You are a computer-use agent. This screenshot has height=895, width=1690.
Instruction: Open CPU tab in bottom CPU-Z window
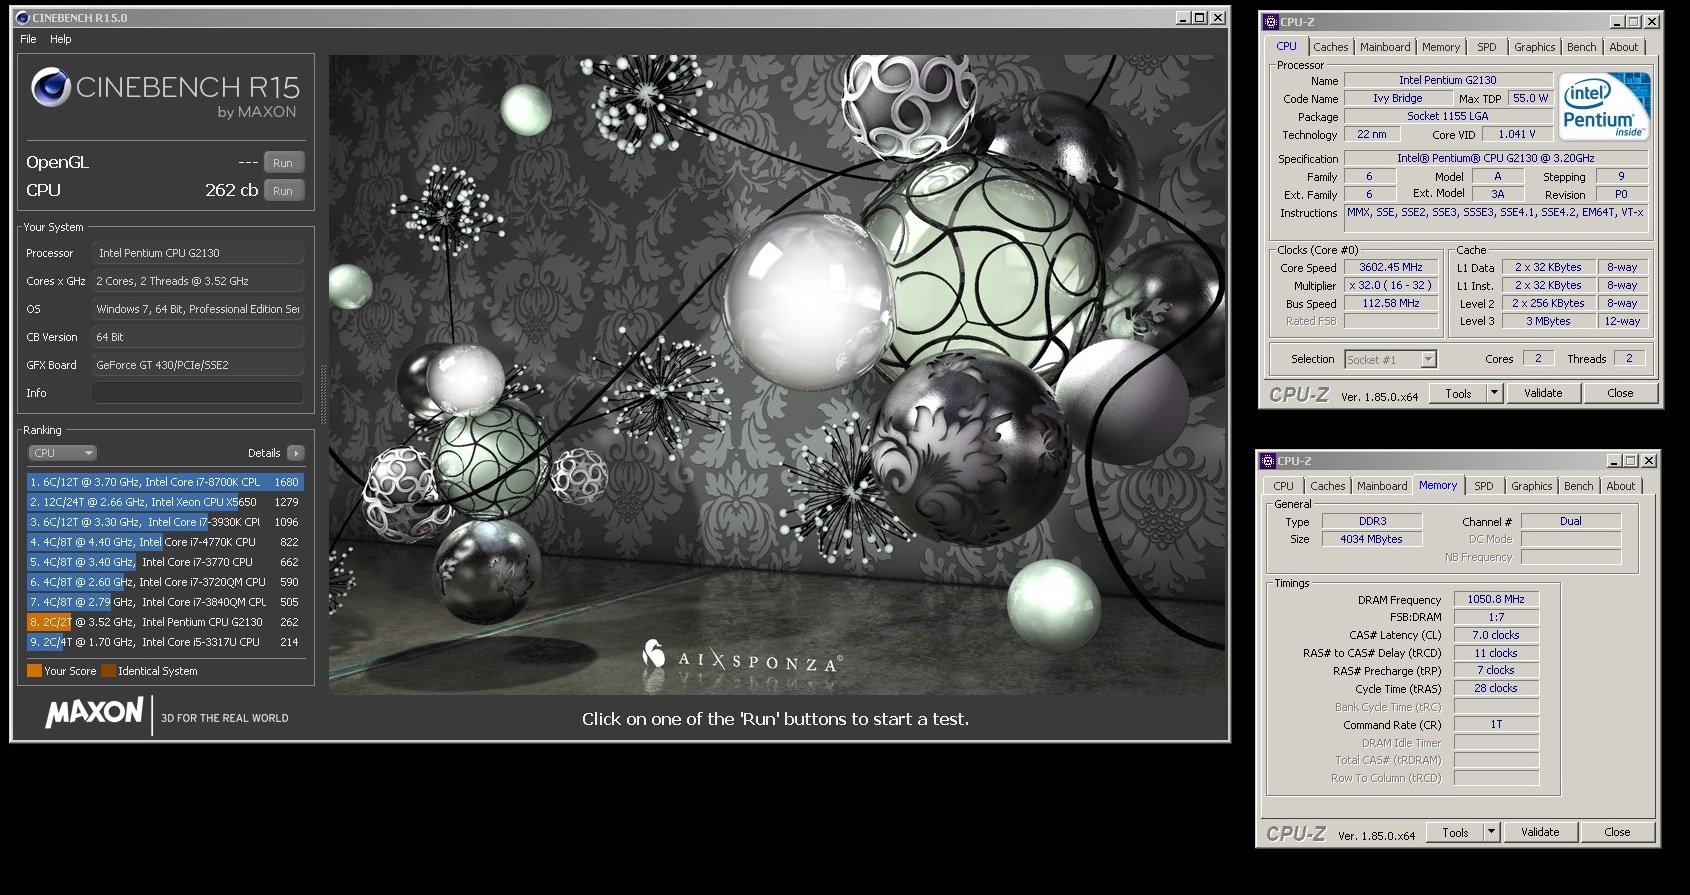point(1283,486)
